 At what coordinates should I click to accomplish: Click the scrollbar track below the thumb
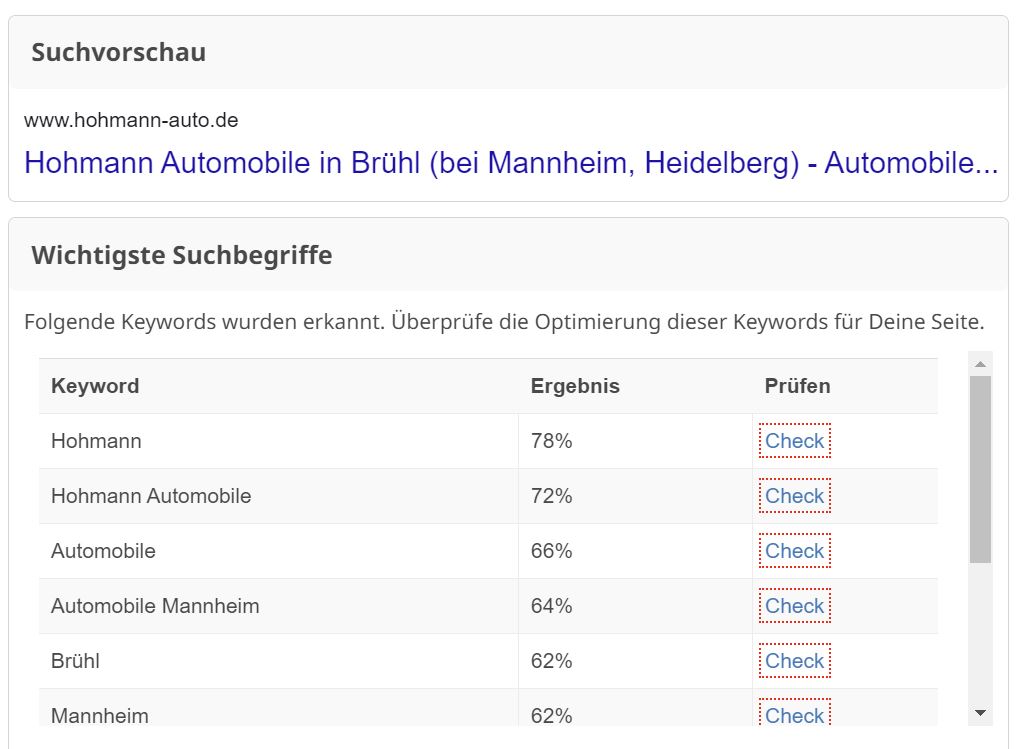point(980,630)
